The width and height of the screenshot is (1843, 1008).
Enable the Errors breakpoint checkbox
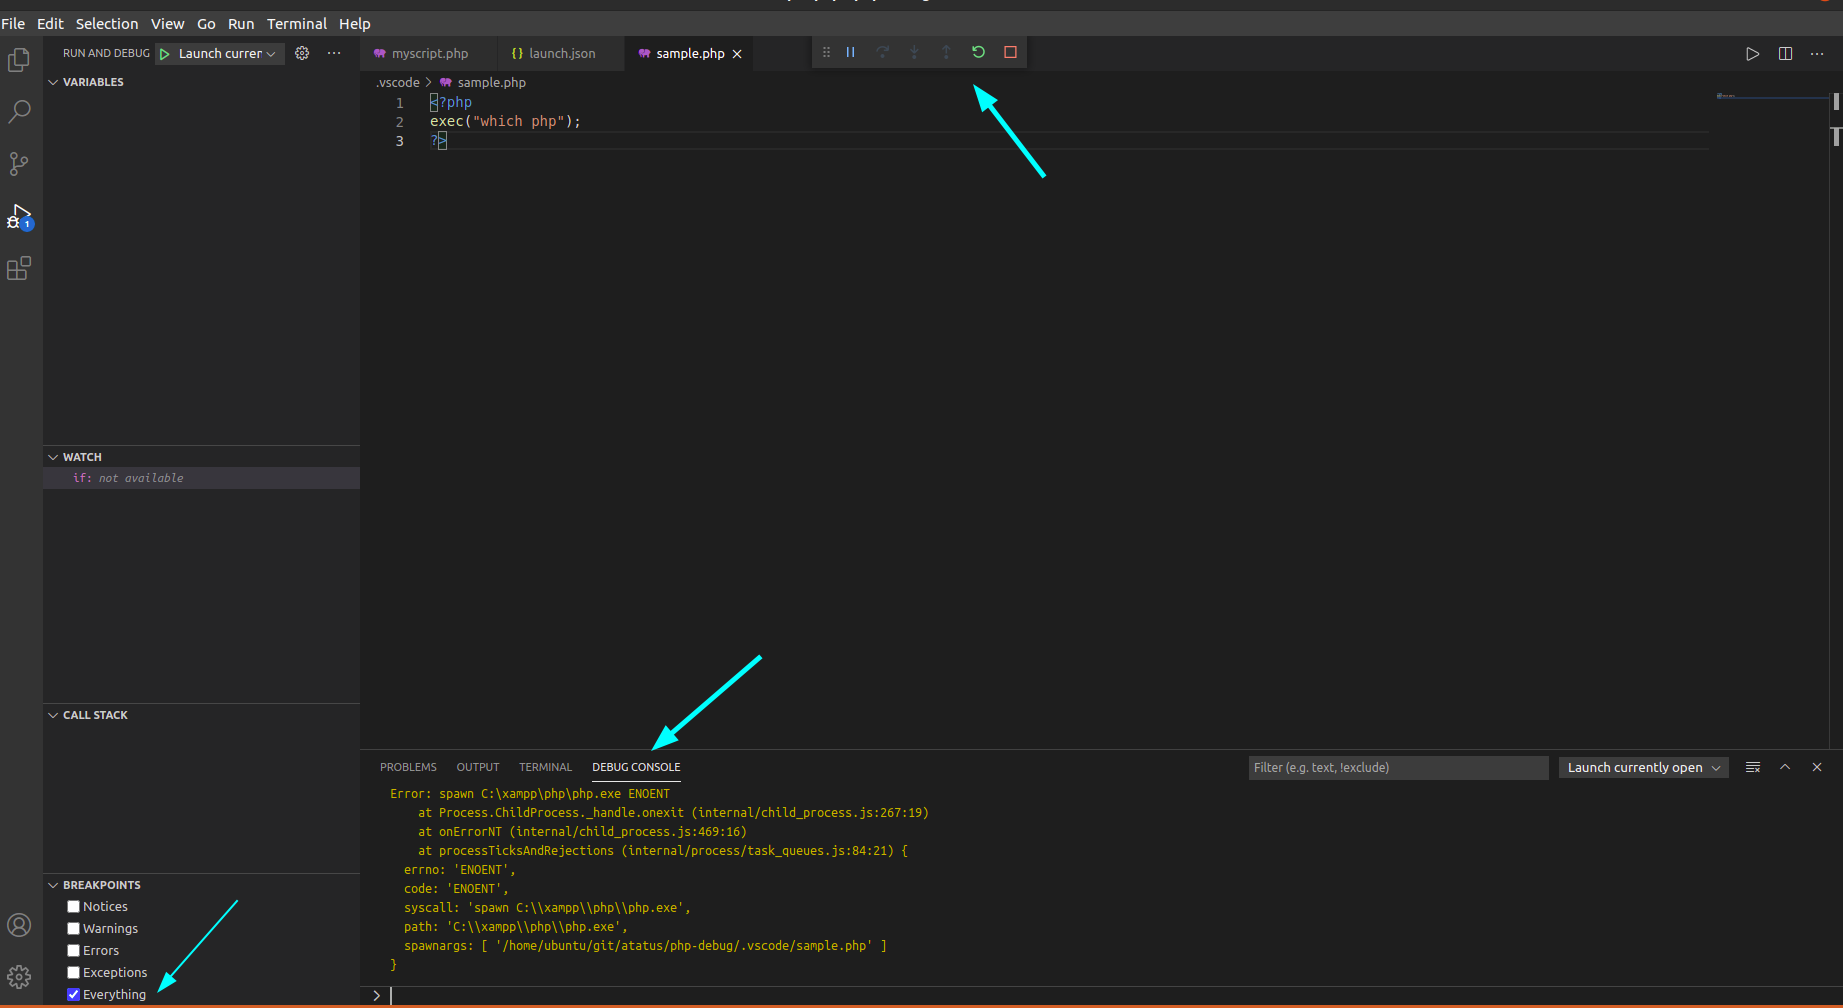73,950
